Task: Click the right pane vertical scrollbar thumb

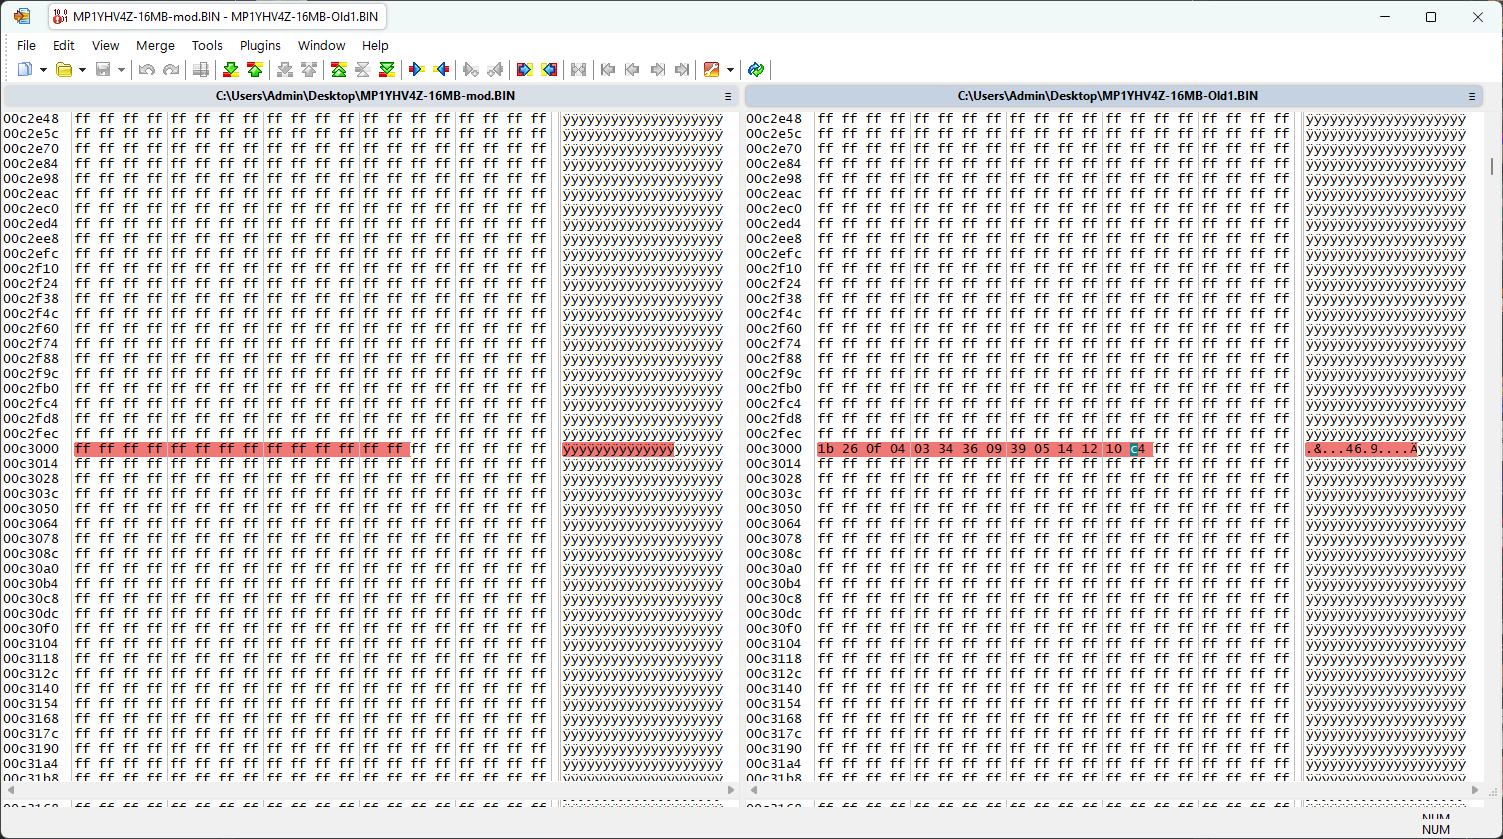Action: click(x=1493, y=165)
